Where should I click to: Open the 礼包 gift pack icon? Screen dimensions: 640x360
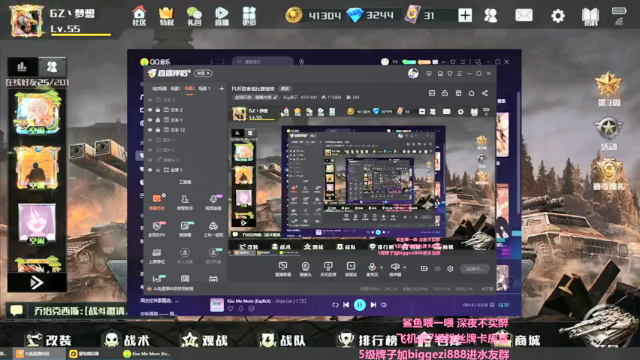[x=194, y=16]
